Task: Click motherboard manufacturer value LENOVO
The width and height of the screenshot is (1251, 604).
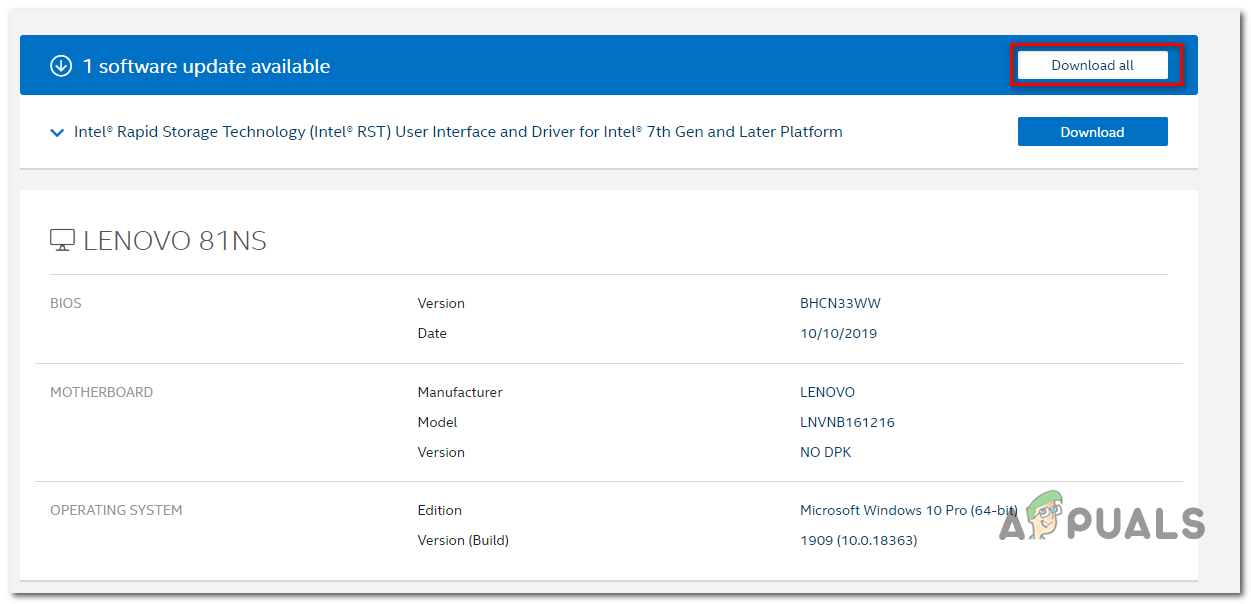Action: (827, 392)
